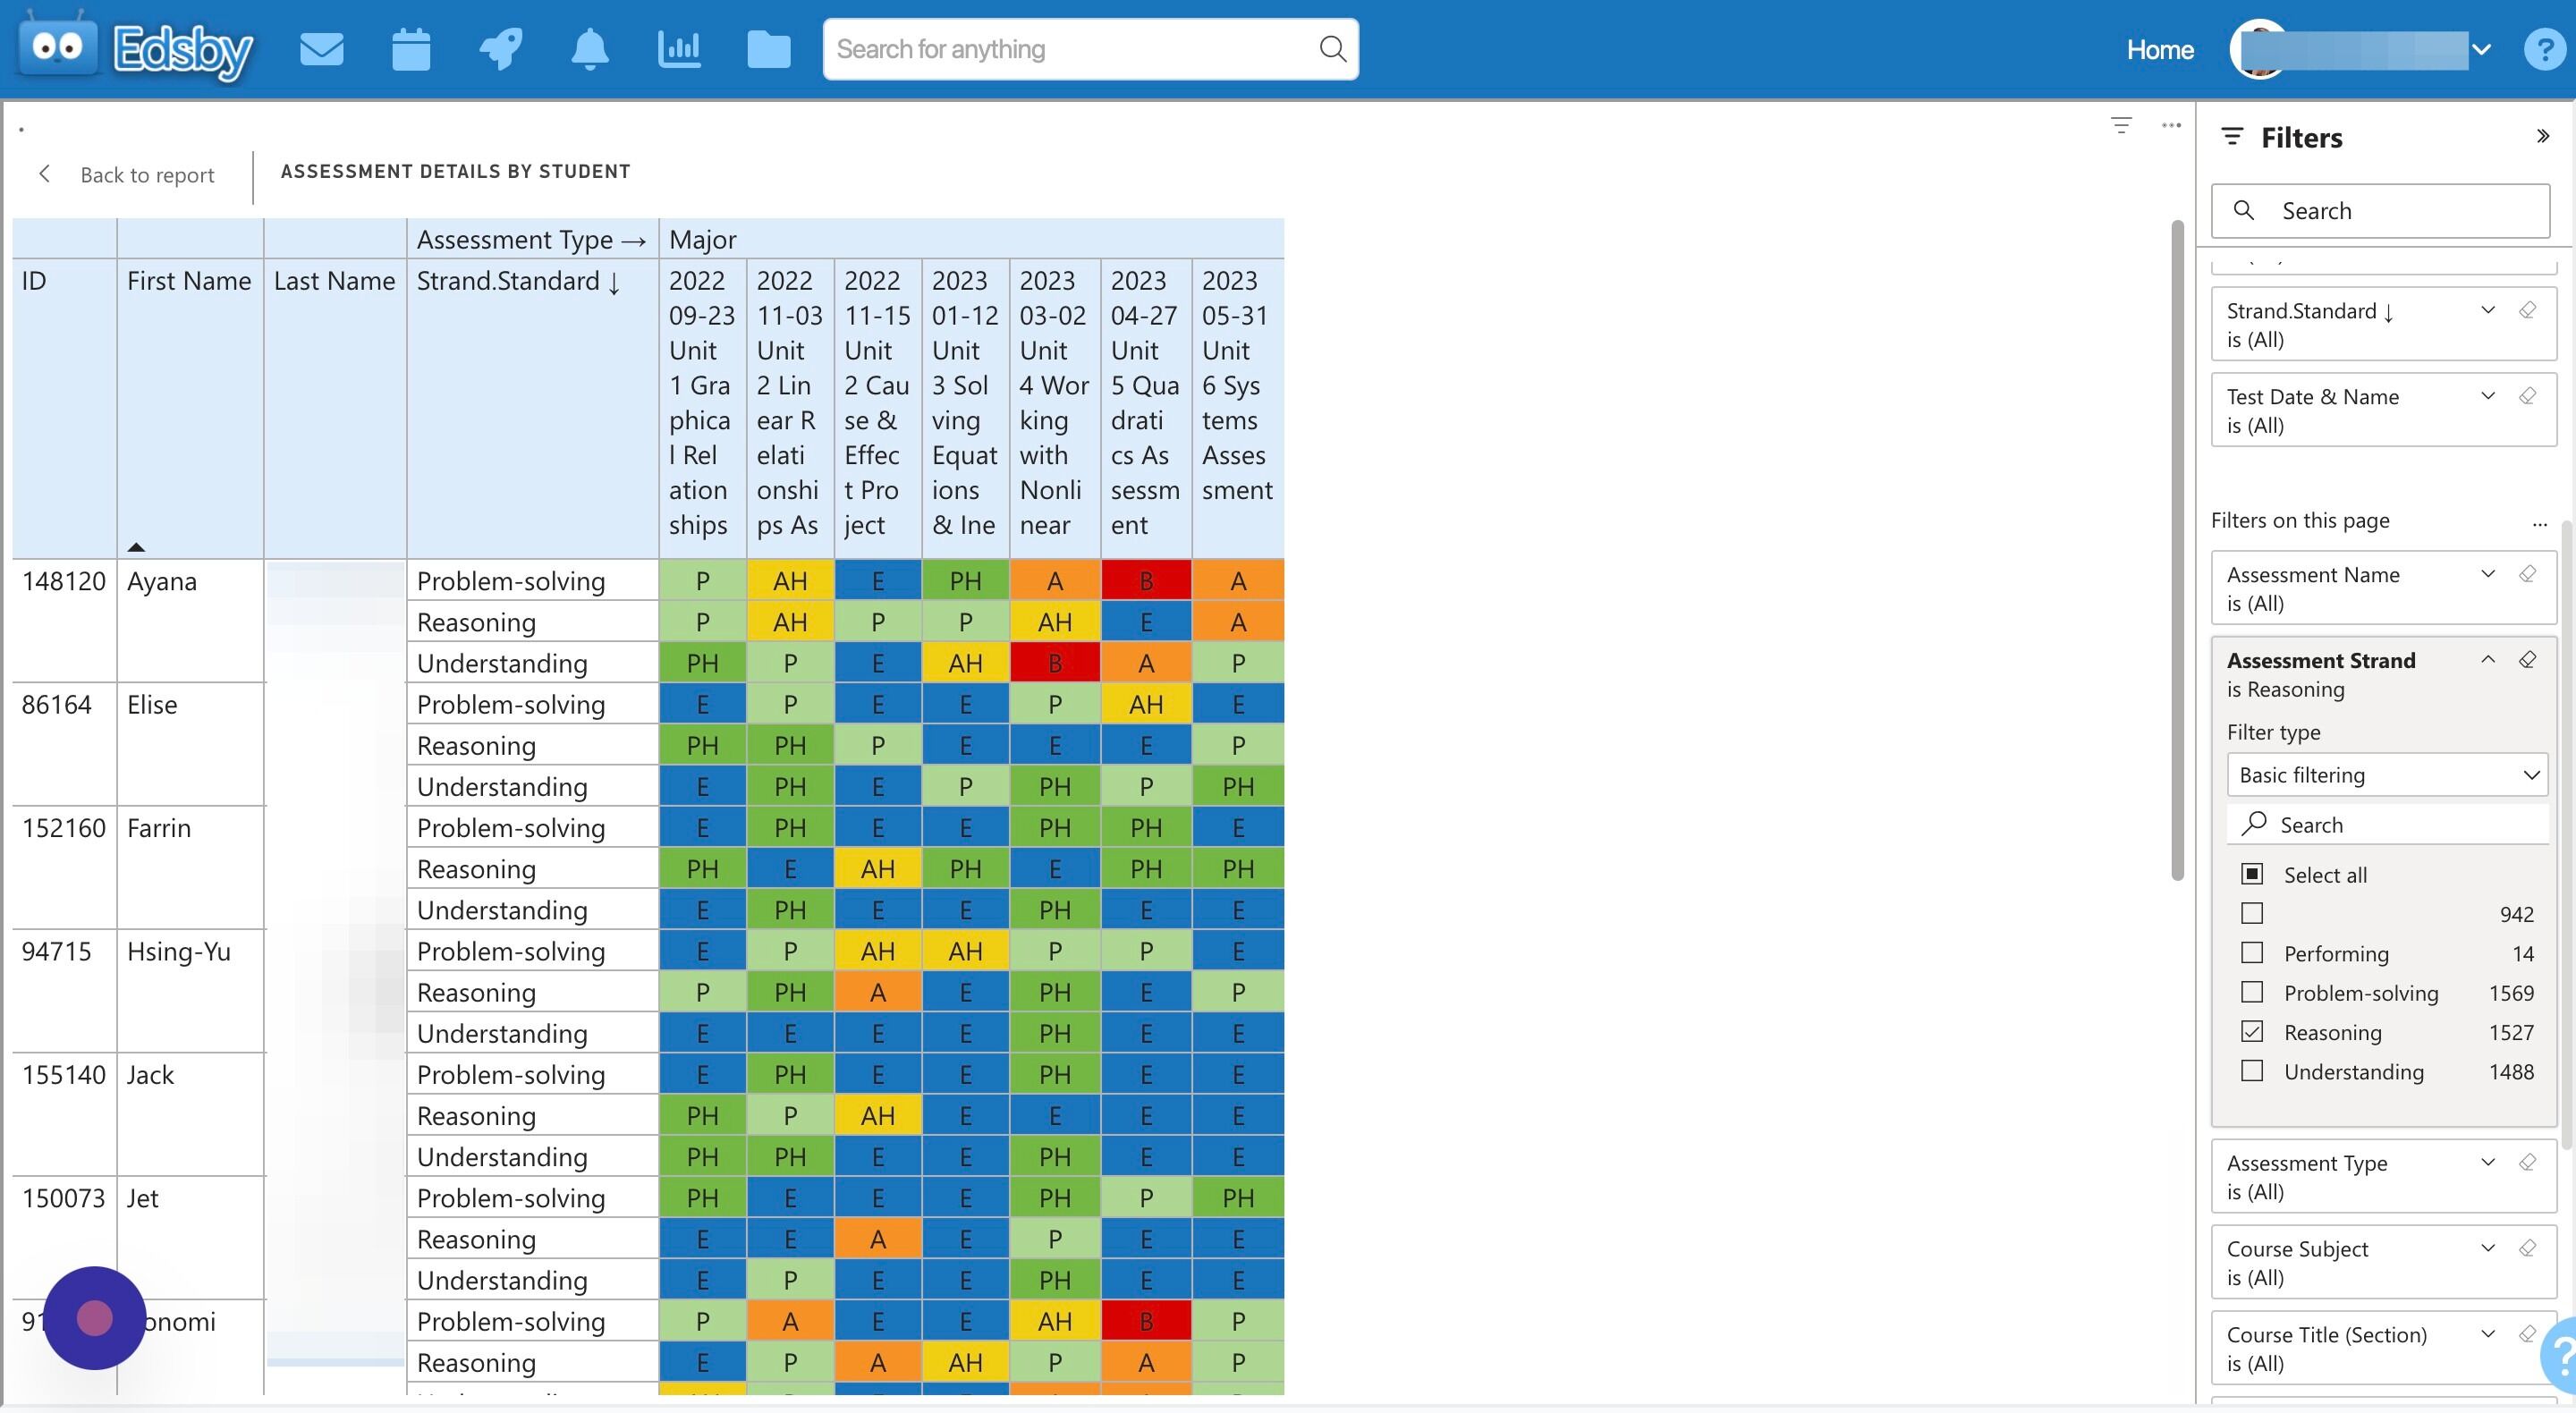
Task: Uncheck the Reasoning strand checkbox
Action: coord(2252,1031)
